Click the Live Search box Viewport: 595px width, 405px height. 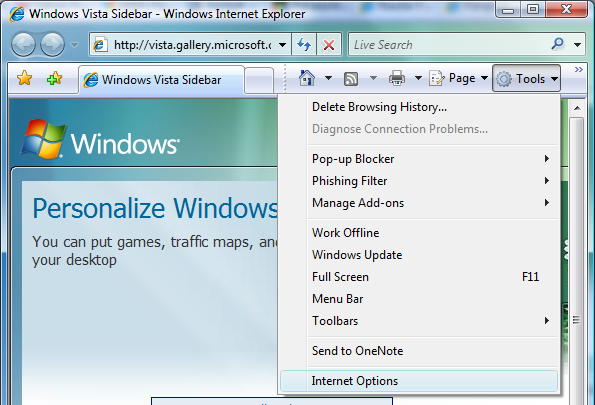pos(450,45)
